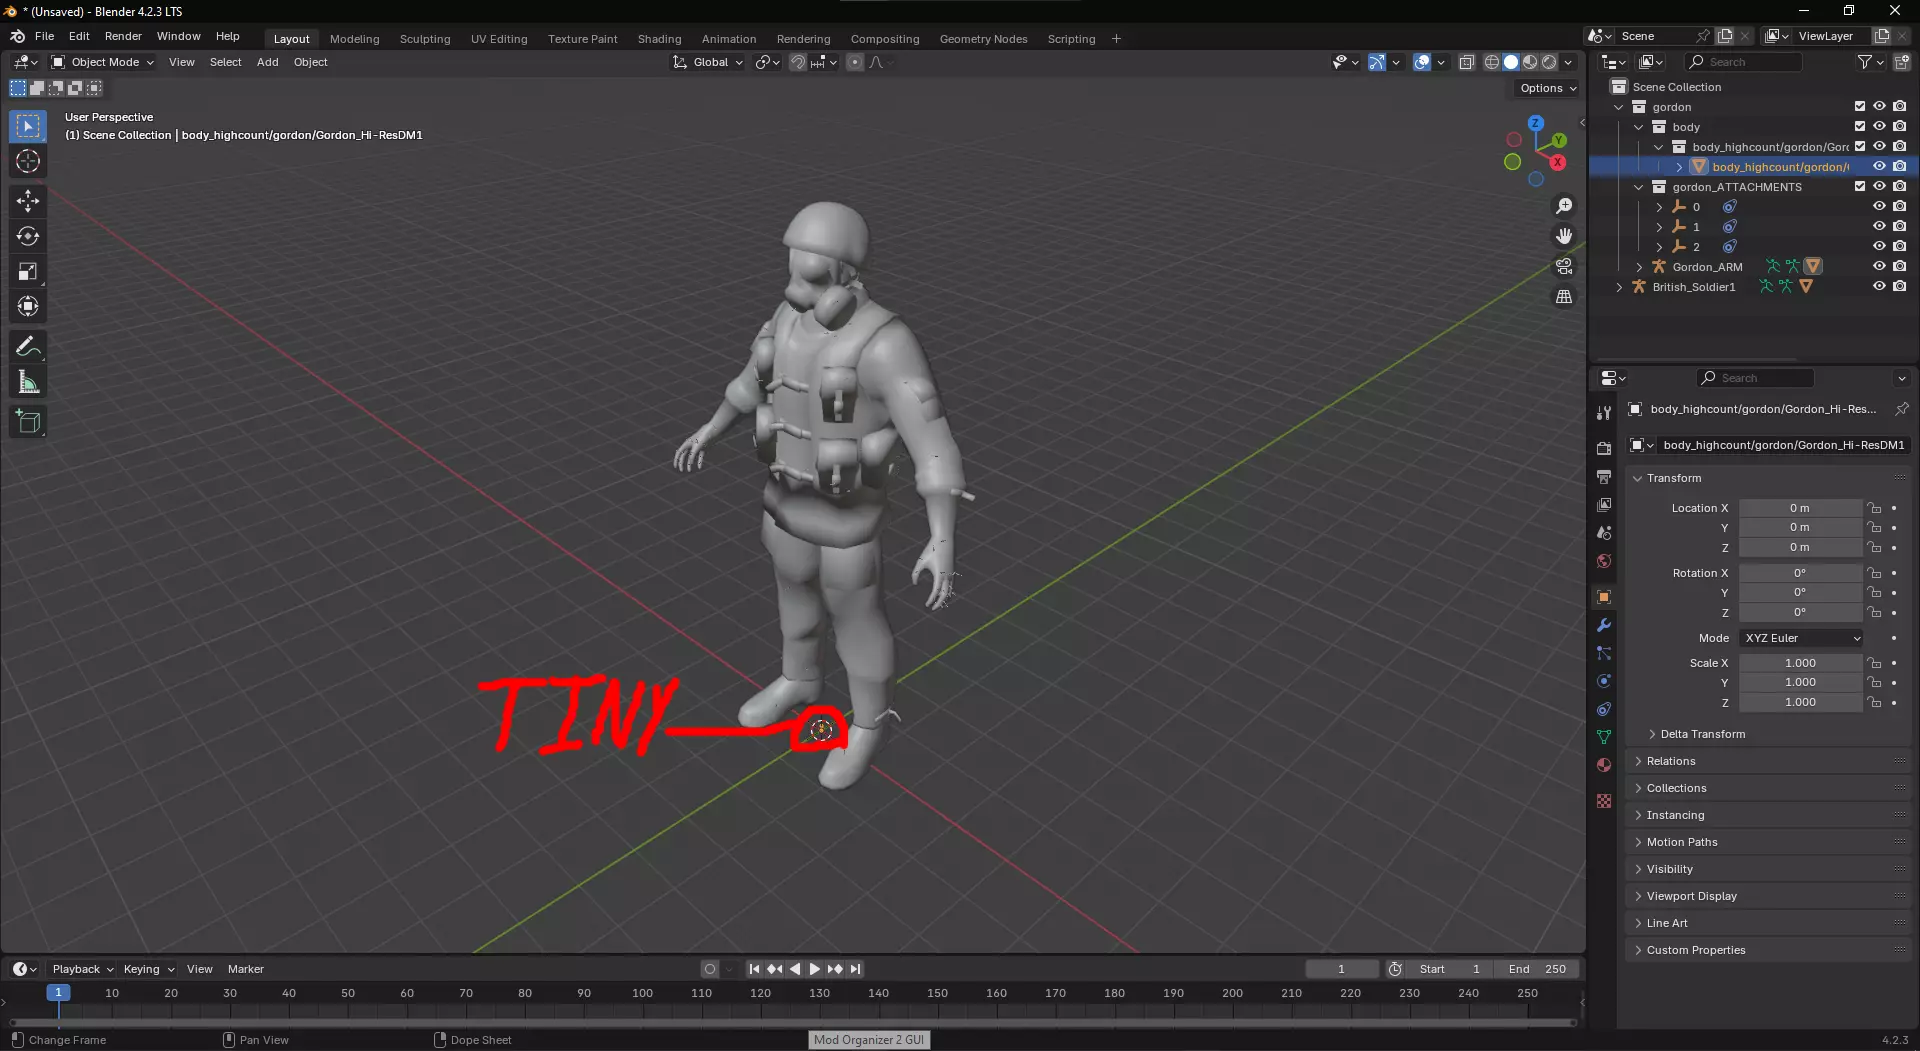Toggle X-ray display
This screenshot has width=1920, height=1051.
[x=1467, y=62]
